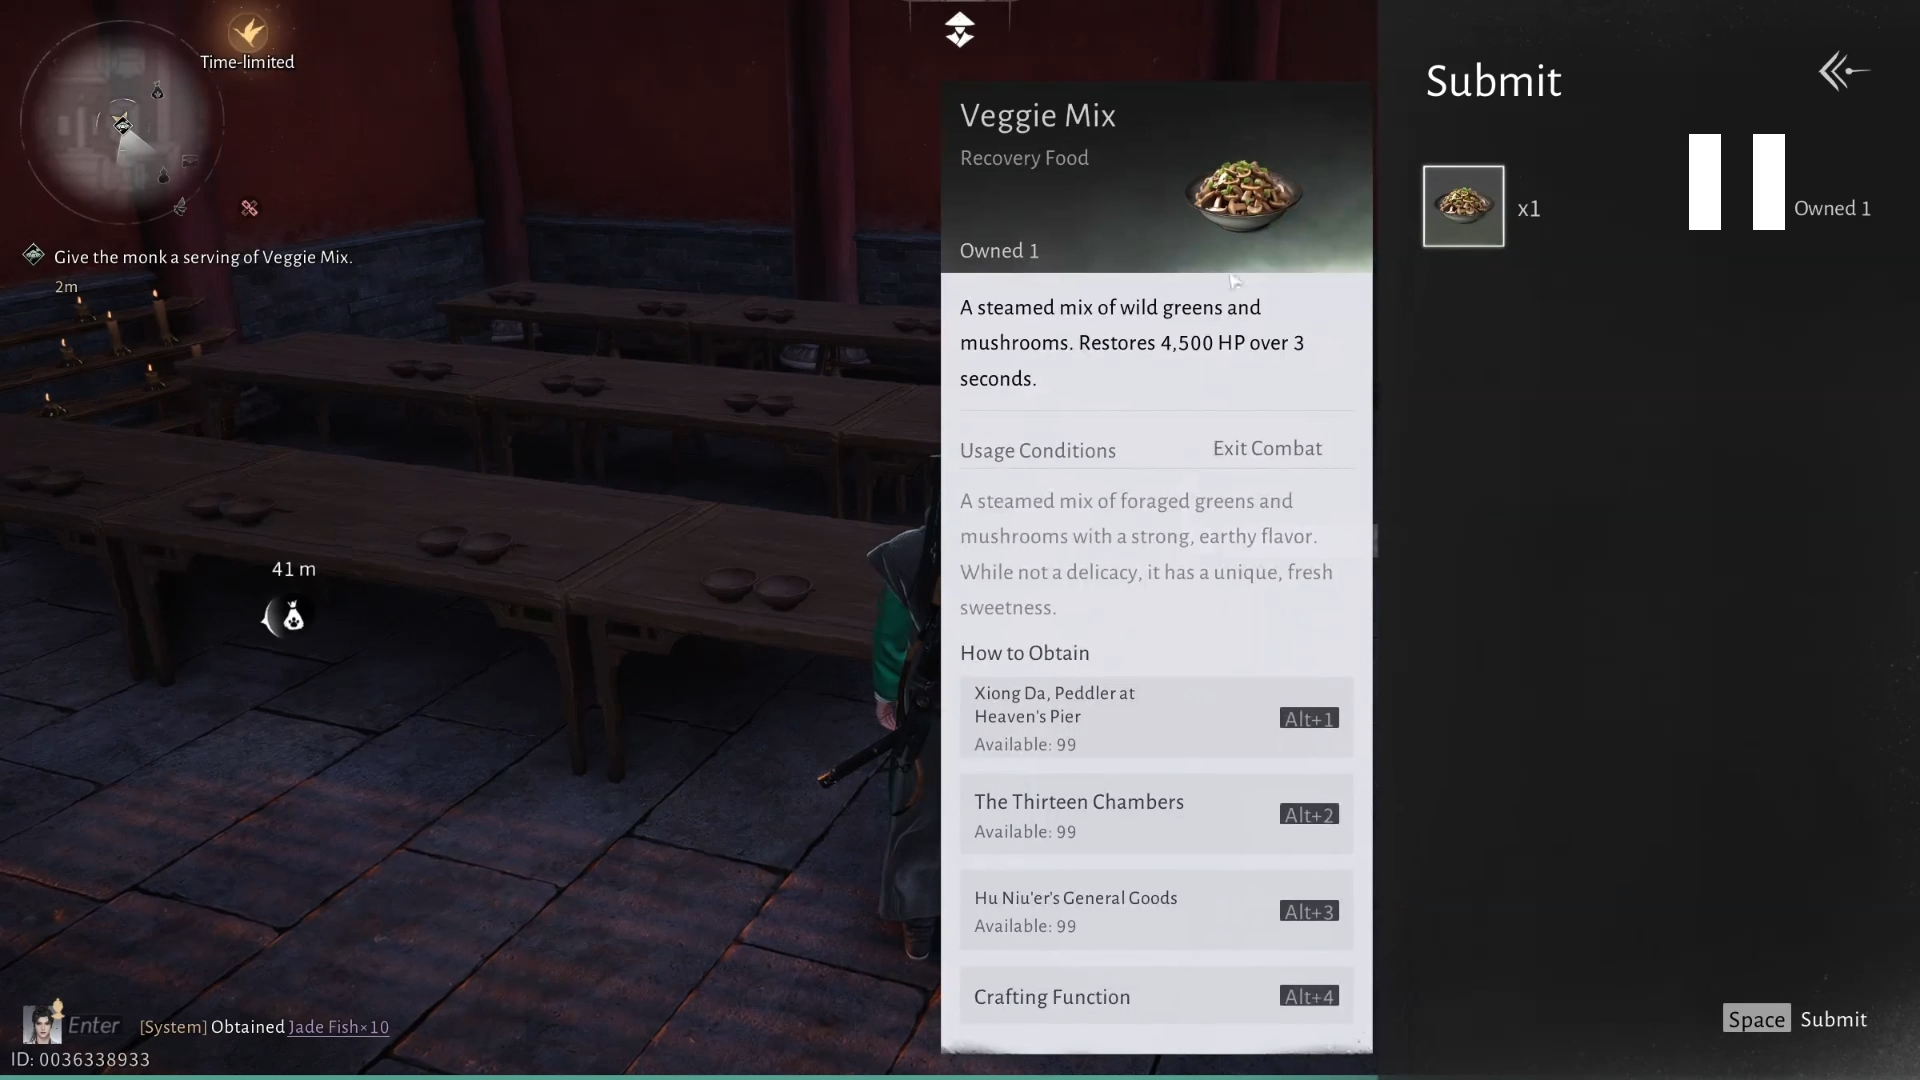Click the player avatar chat icon
Screen dimensions: 1920x1080
42,1023
